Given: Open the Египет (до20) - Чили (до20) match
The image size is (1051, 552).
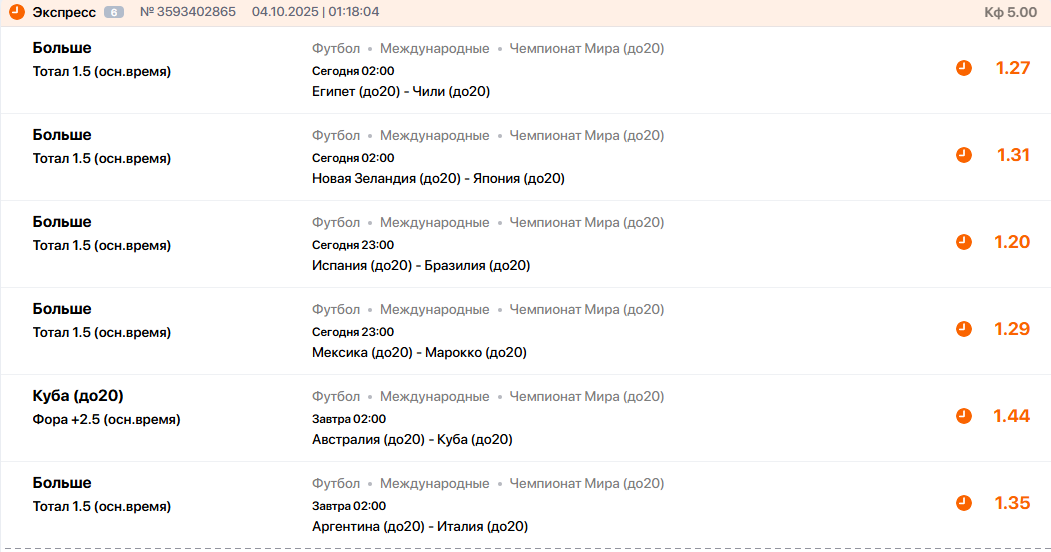Looking at the screenshot, I should 400,92.
